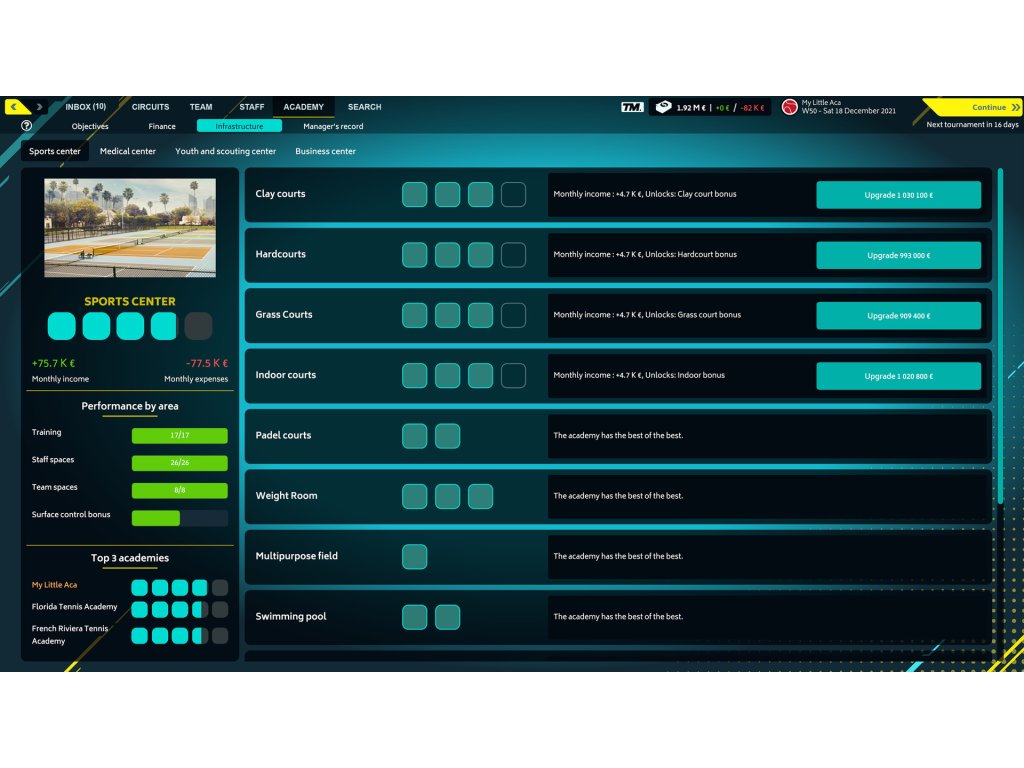The image size is (1024, 768).
Task: Click the Staff spaces 26/26 progress bar
Action: point(180,463)
